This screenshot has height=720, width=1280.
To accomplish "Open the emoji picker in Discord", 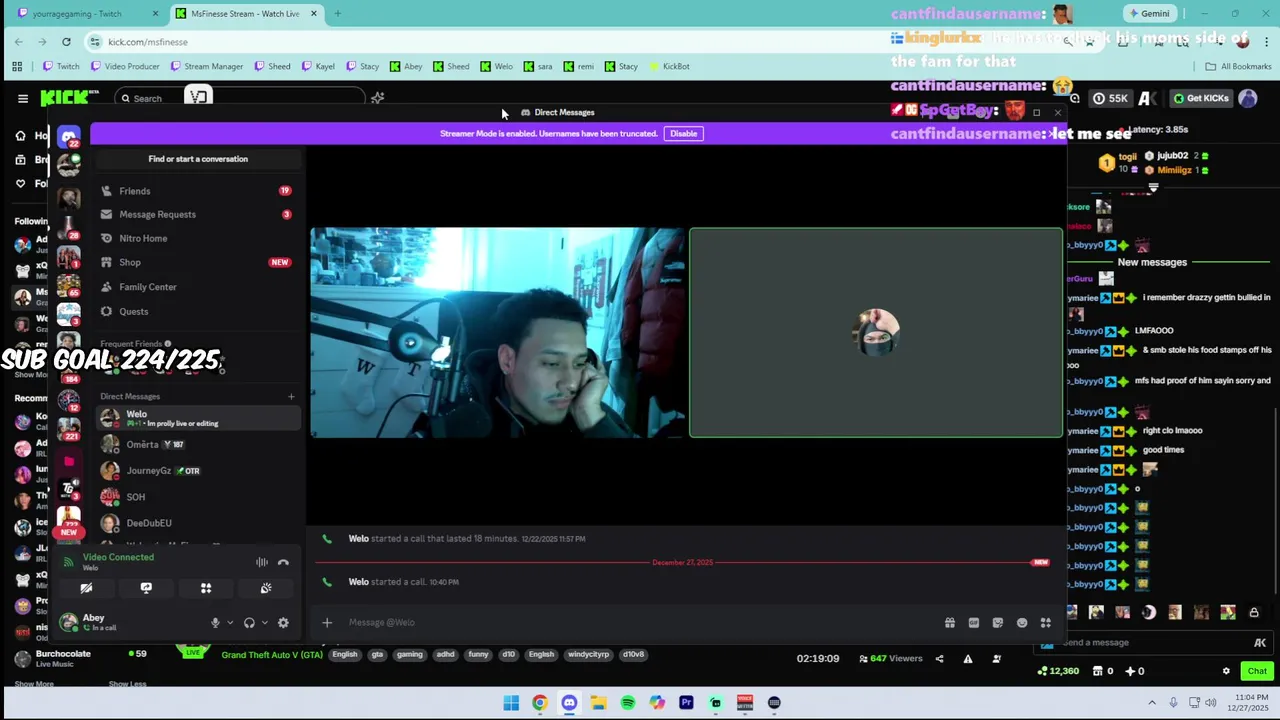I will (x=1021, y=622).
